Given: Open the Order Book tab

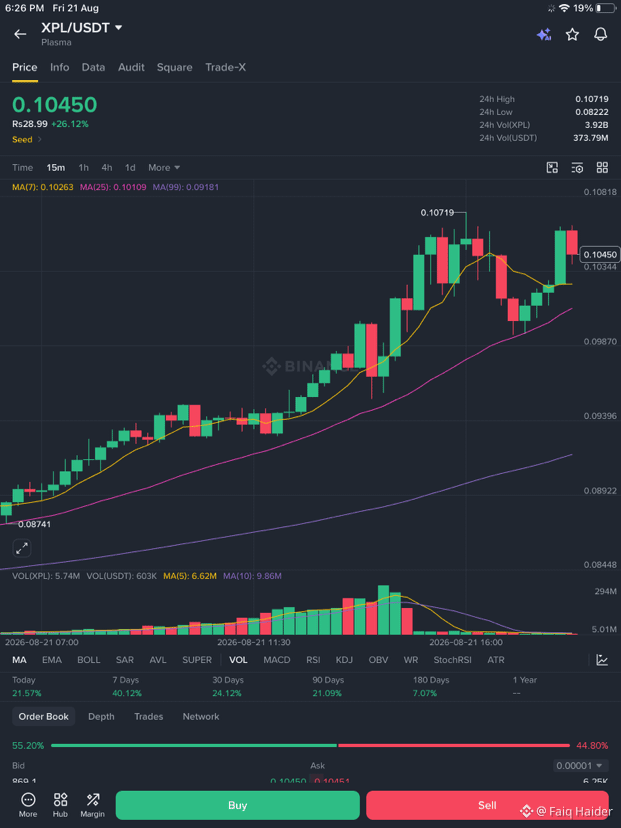Looking at the screenshot, I should point(44,717).
